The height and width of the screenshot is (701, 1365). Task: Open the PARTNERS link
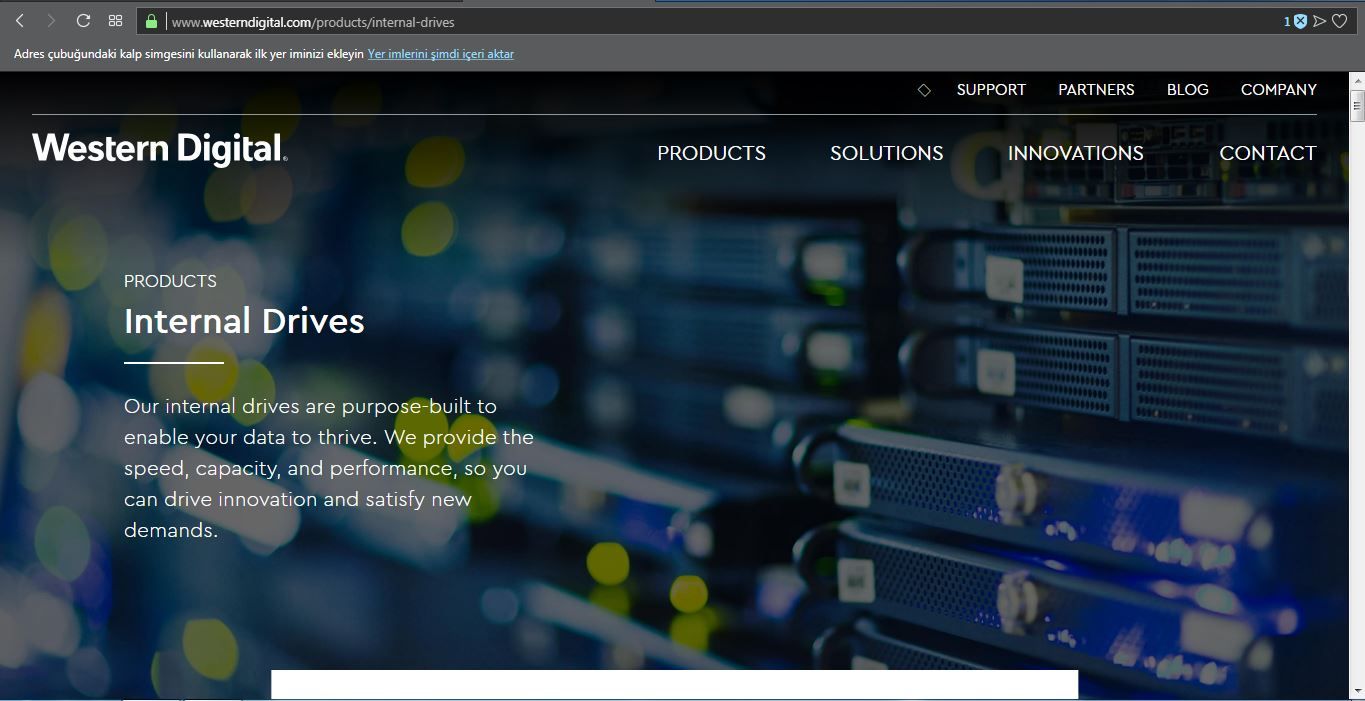(x=1096, y=90)
